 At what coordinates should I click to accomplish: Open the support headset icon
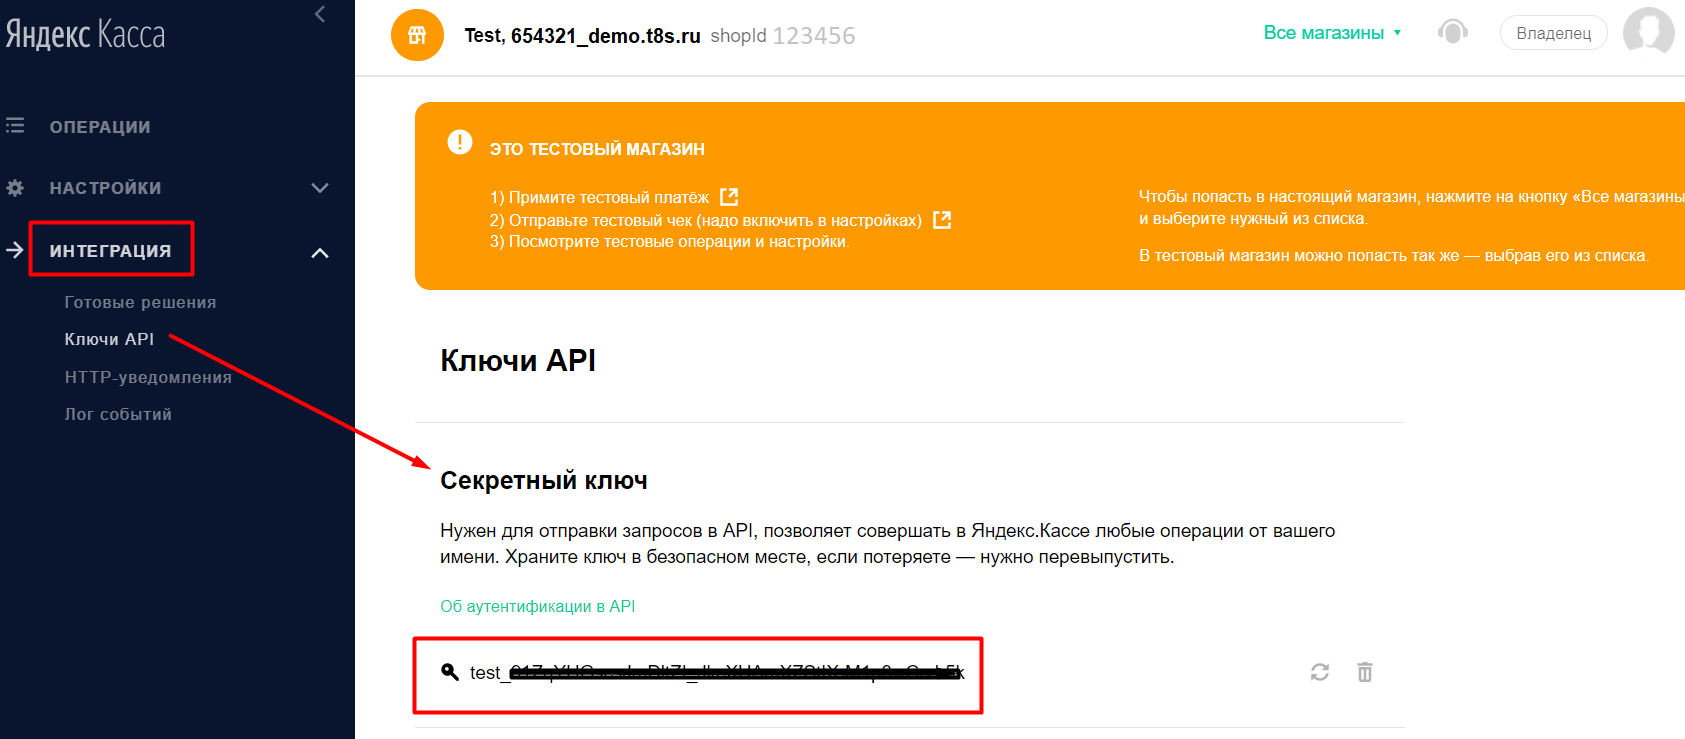tap(1452, 32)
